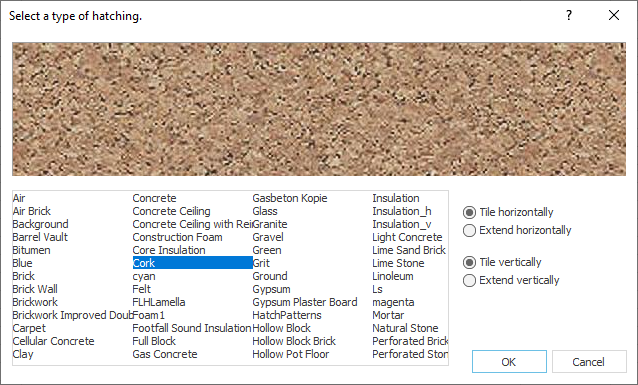Viewport: 638px width, 385px height.
Task: Select HatchPatterns entry
Action: click(287, 315)
